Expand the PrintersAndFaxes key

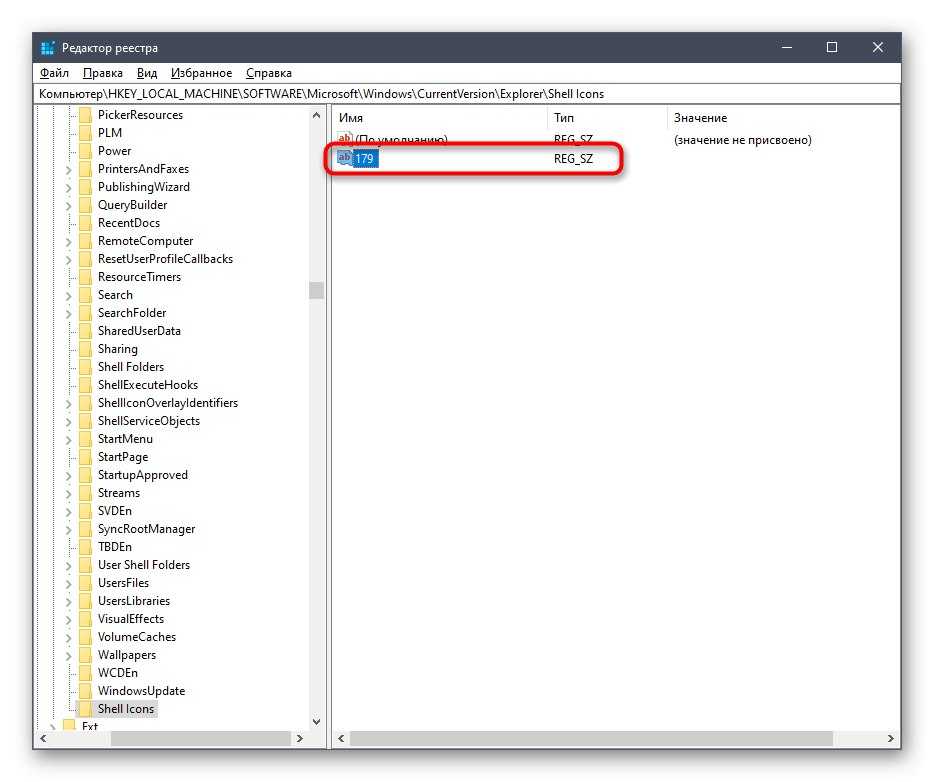click(x=68, y=170)
